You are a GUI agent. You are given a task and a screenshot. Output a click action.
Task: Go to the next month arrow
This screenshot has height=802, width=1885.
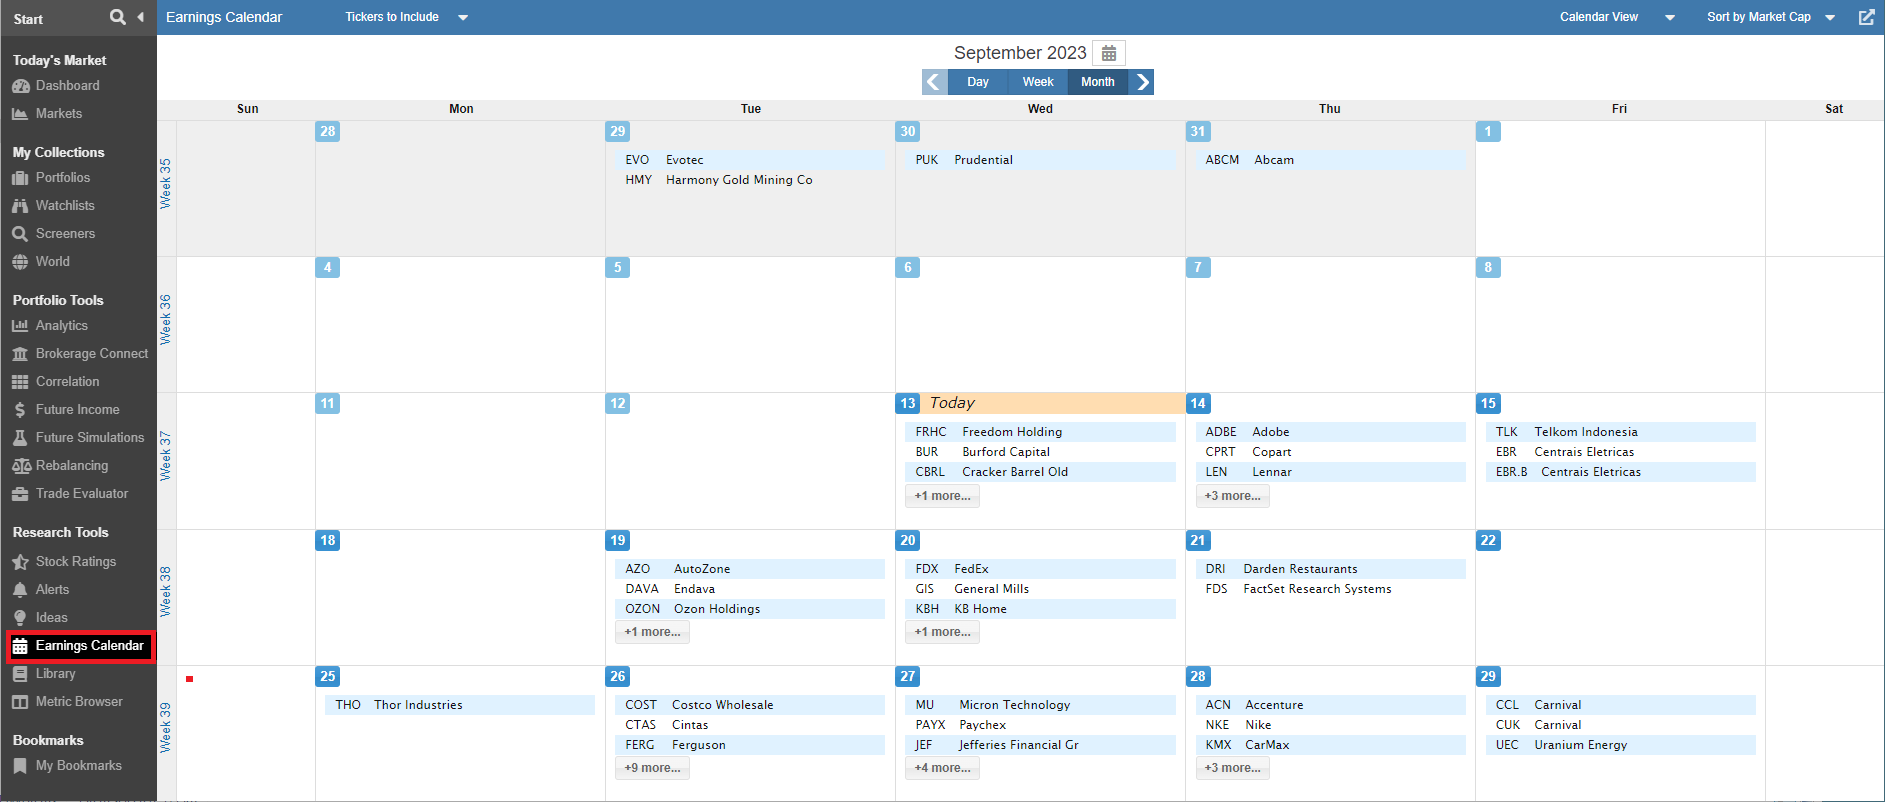tap(1142, 82)
